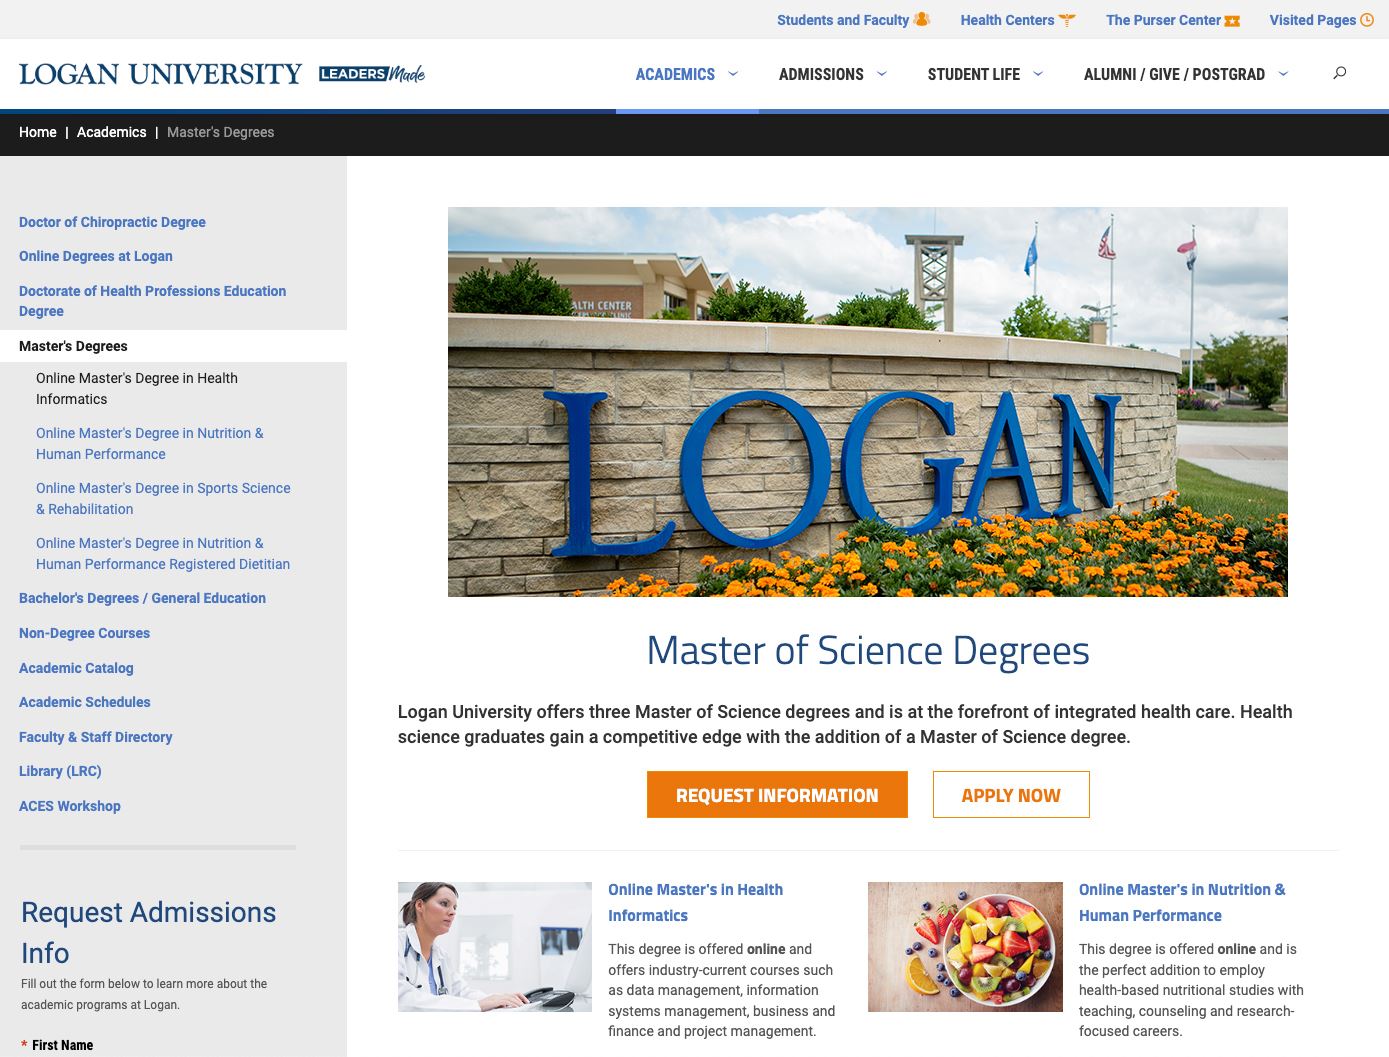
Task: Go to Students and Faculty link
Action: click(x=843, y=20)
